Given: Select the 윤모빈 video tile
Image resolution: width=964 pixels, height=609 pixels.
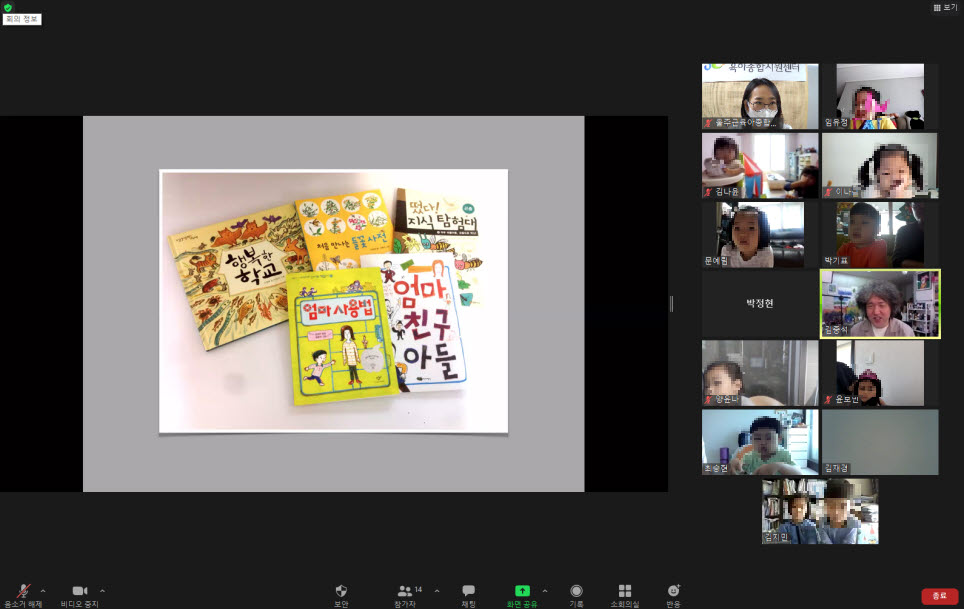Looking at the screenshot, I should tap(880, 373).
